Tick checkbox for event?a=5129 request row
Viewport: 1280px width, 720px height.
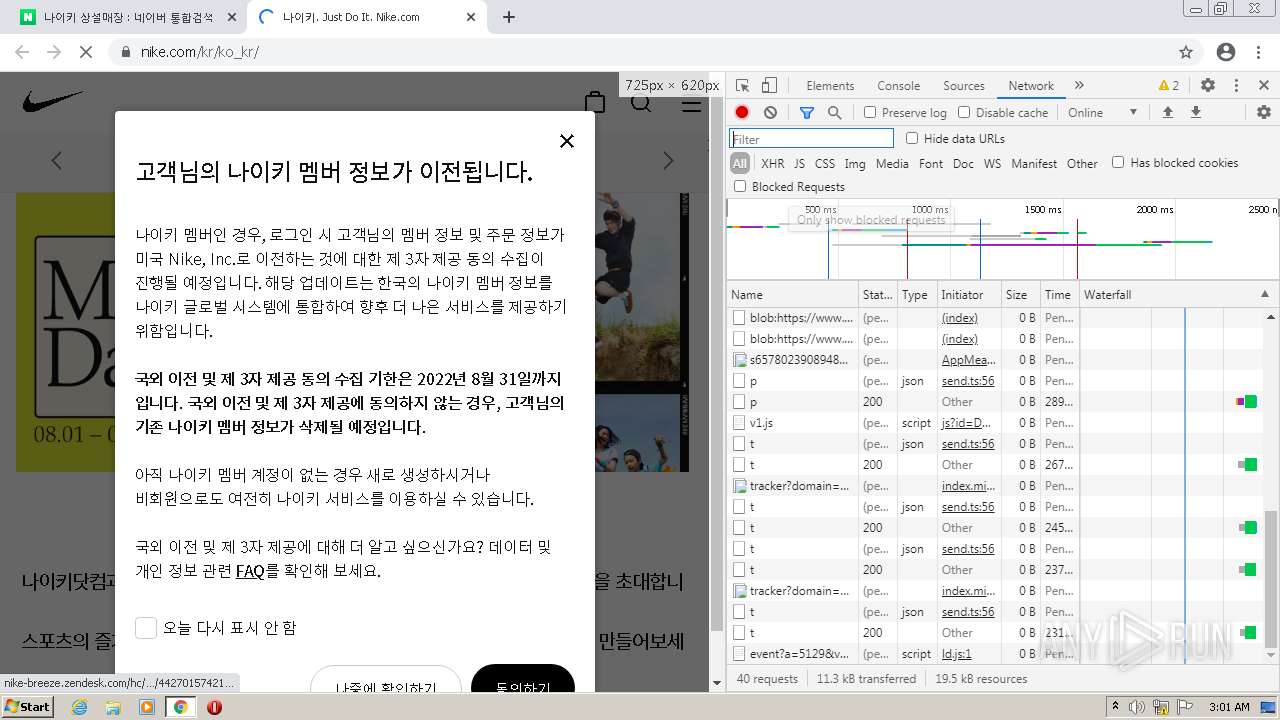(740, 654)
